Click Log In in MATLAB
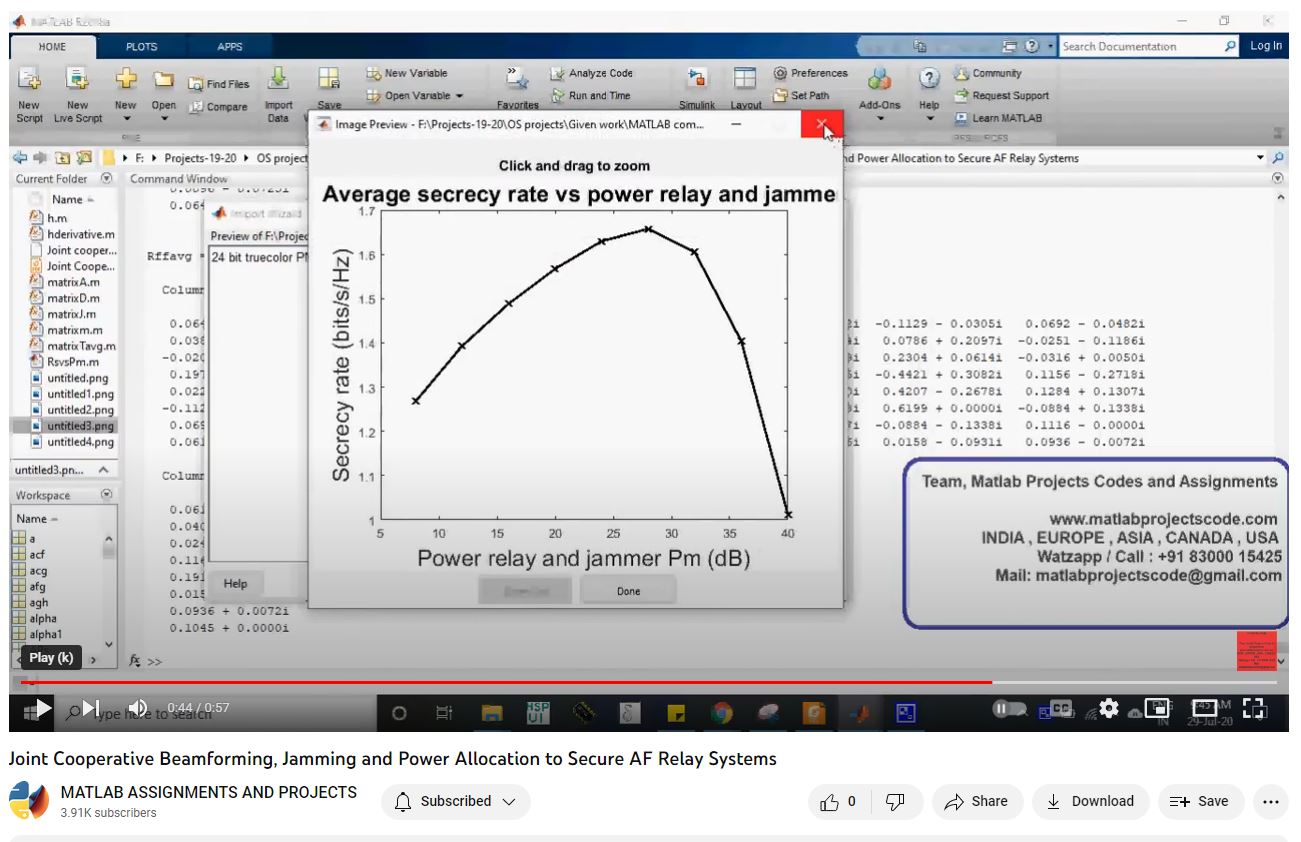Screen dimensions: 1301x842 pyautogui.click(x=1266, y=46)
